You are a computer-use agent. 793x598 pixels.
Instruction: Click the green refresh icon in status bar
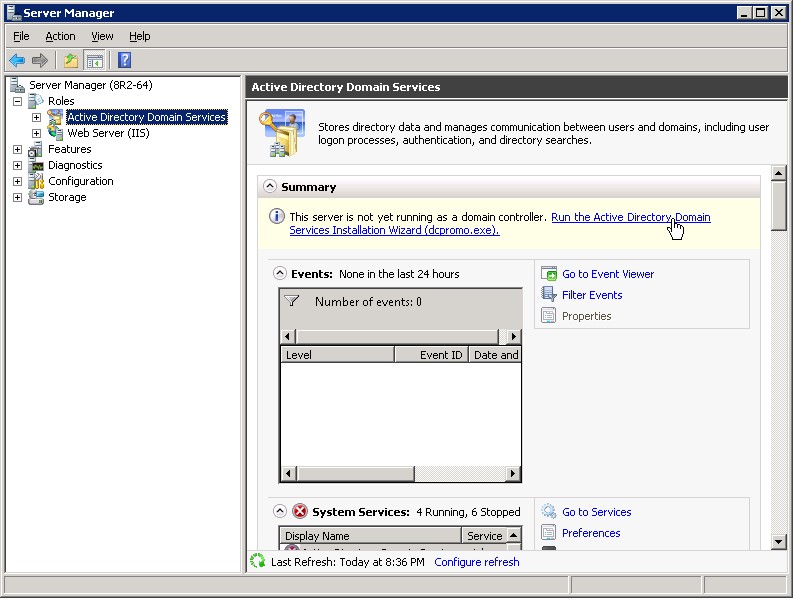[x=258, y=562]
